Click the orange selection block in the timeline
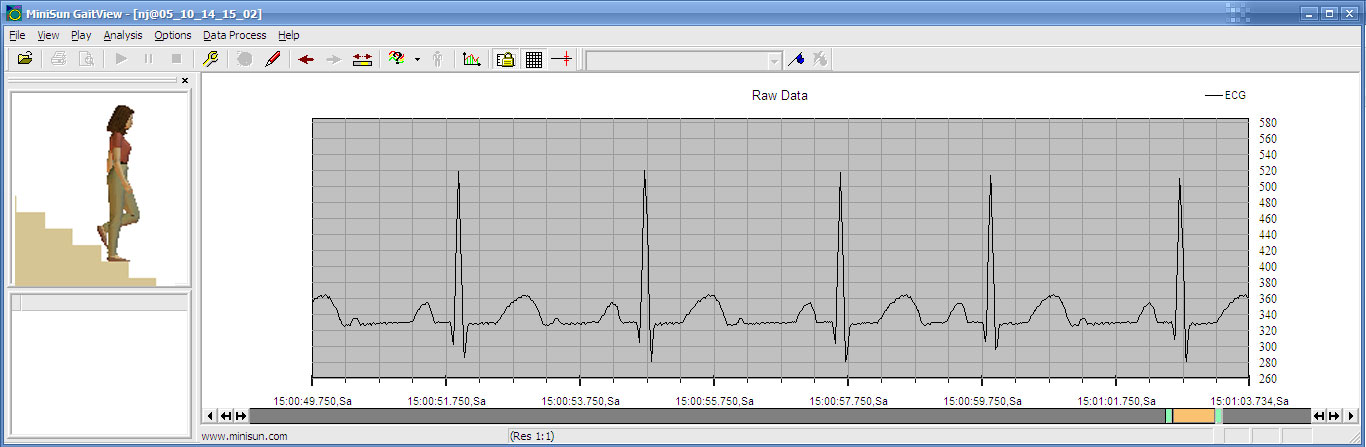1366x447 pixels. click(x=1193, y=416)
